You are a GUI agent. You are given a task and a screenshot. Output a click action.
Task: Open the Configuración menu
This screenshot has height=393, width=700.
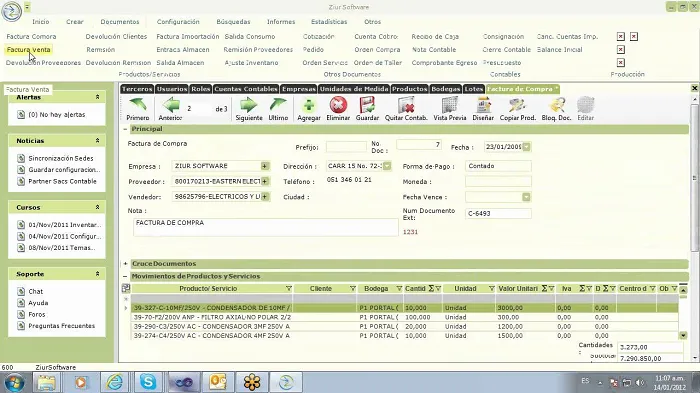click(178, 22)
